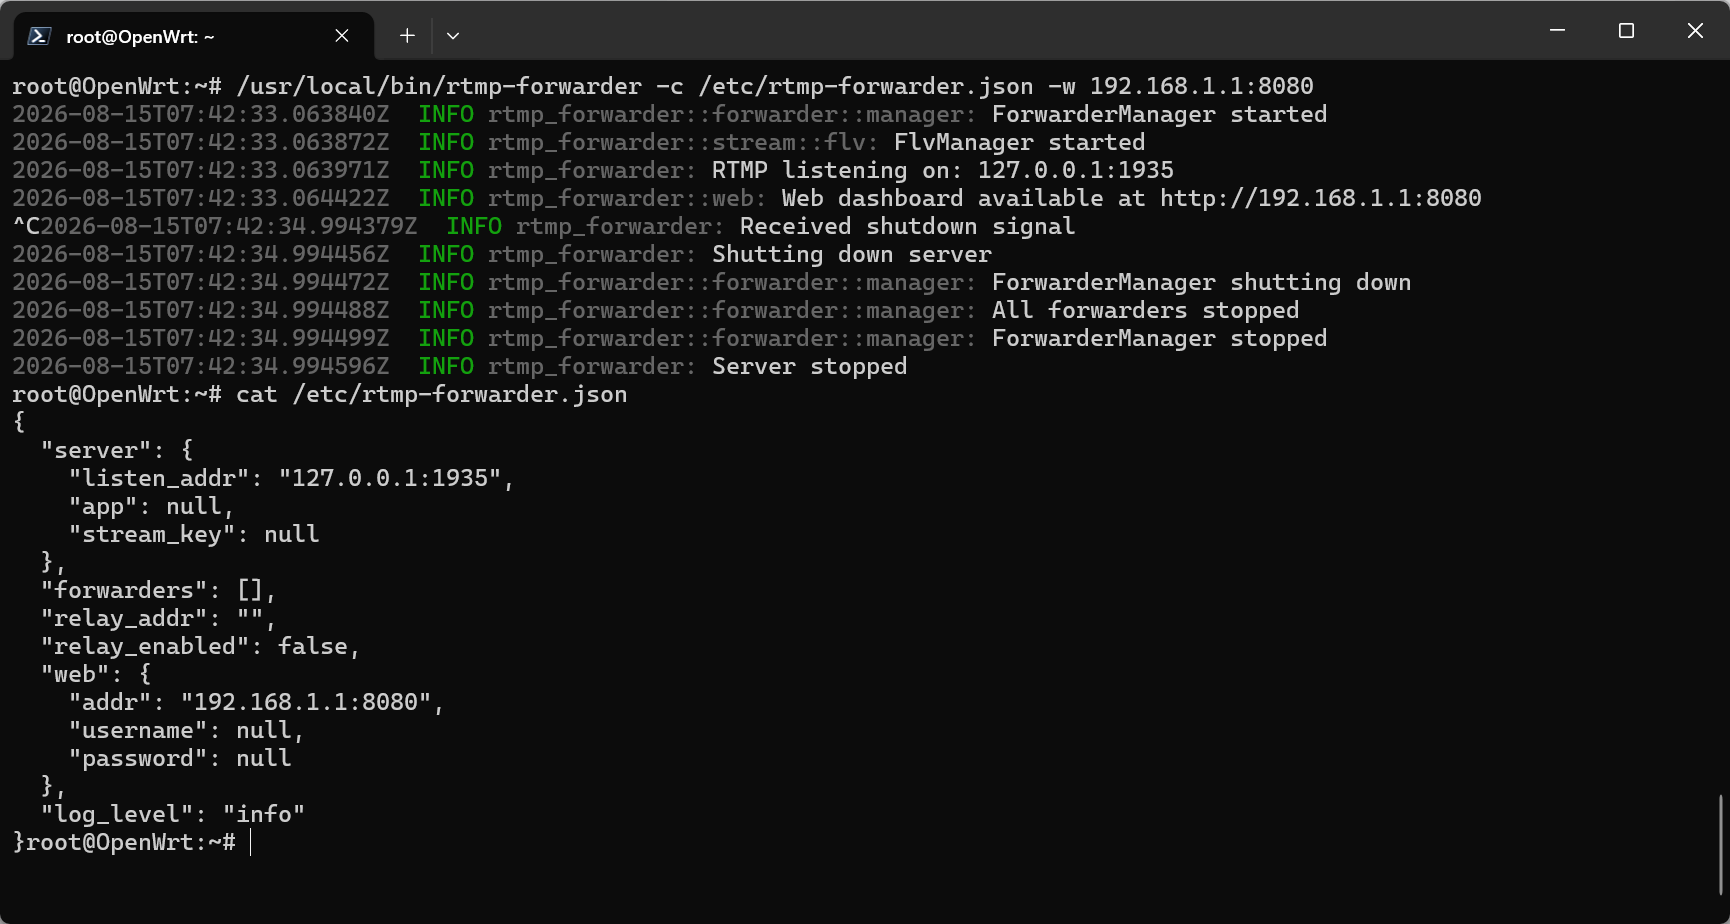The width and height of the screenshot is (1730, 924).
Task: Click the command prompt cursor on the last line
Action: [250, 842]
